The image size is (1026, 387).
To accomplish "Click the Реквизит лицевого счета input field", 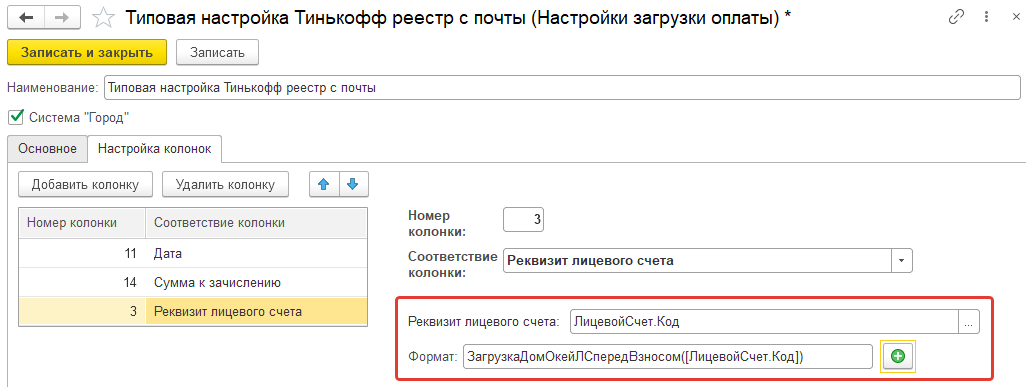I will click(x=764, y=322).
